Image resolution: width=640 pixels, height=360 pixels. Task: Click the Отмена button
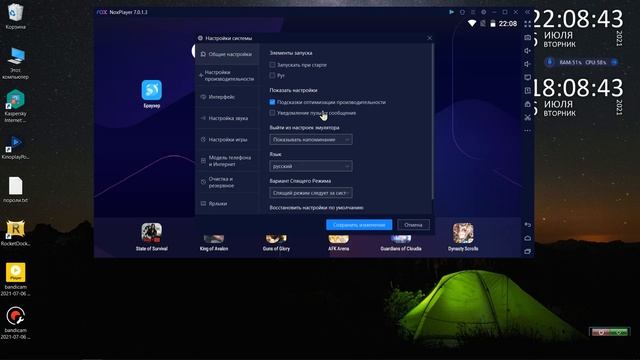pos(413,225)
